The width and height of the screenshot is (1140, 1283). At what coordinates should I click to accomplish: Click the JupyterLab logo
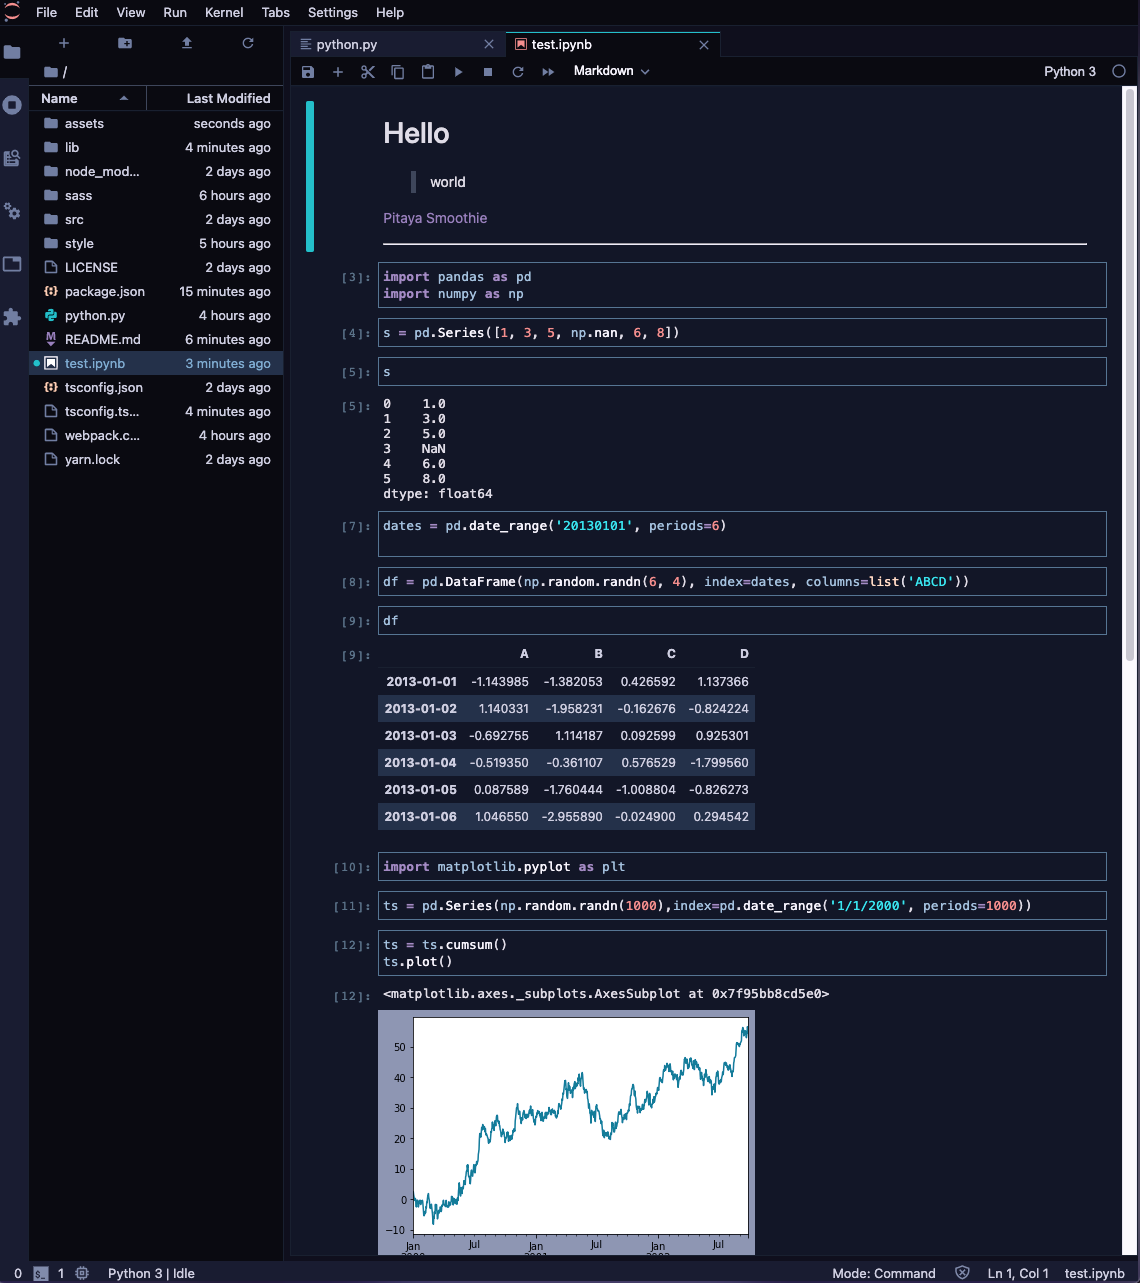click(x=12, y=12)
